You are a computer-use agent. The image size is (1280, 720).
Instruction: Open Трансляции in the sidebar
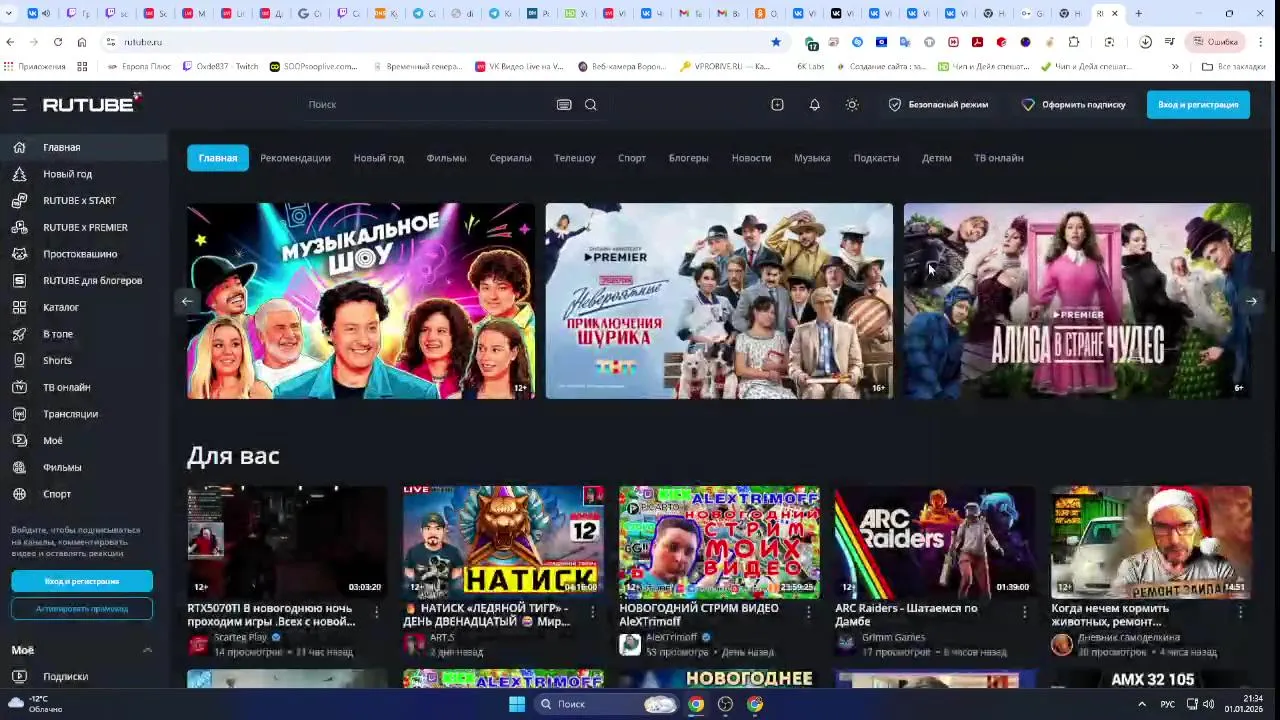click(x=84, y=414)
